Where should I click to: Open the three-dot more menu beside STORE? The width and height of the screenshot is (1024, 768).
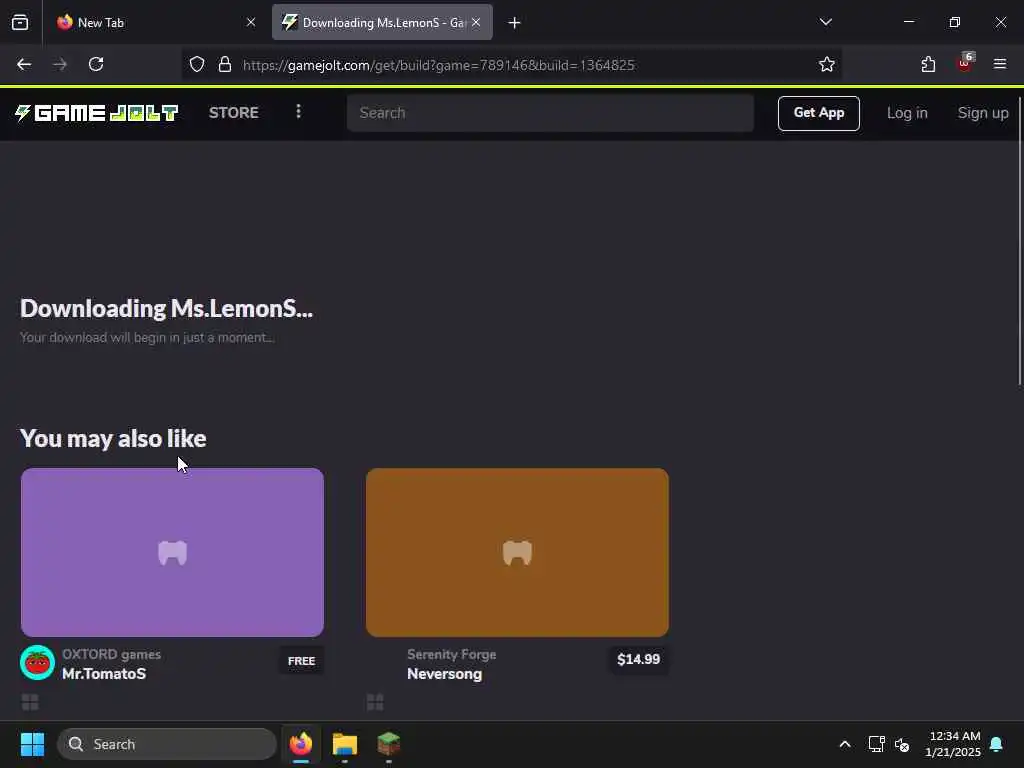pos(298,112)
